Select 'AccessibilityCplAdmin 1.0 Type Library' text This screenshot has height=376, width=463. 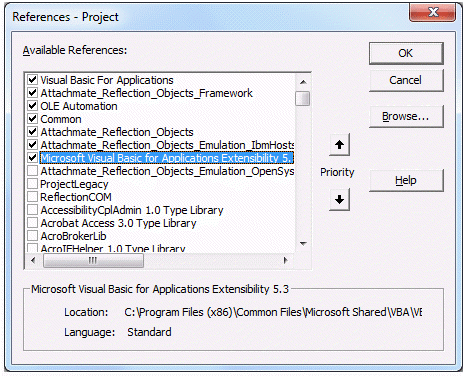click(x=132, y=210)
